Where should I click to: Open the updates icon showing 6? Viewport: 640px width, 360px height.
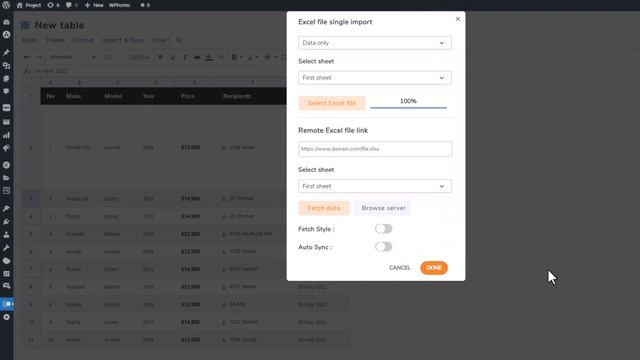(53, 5)
